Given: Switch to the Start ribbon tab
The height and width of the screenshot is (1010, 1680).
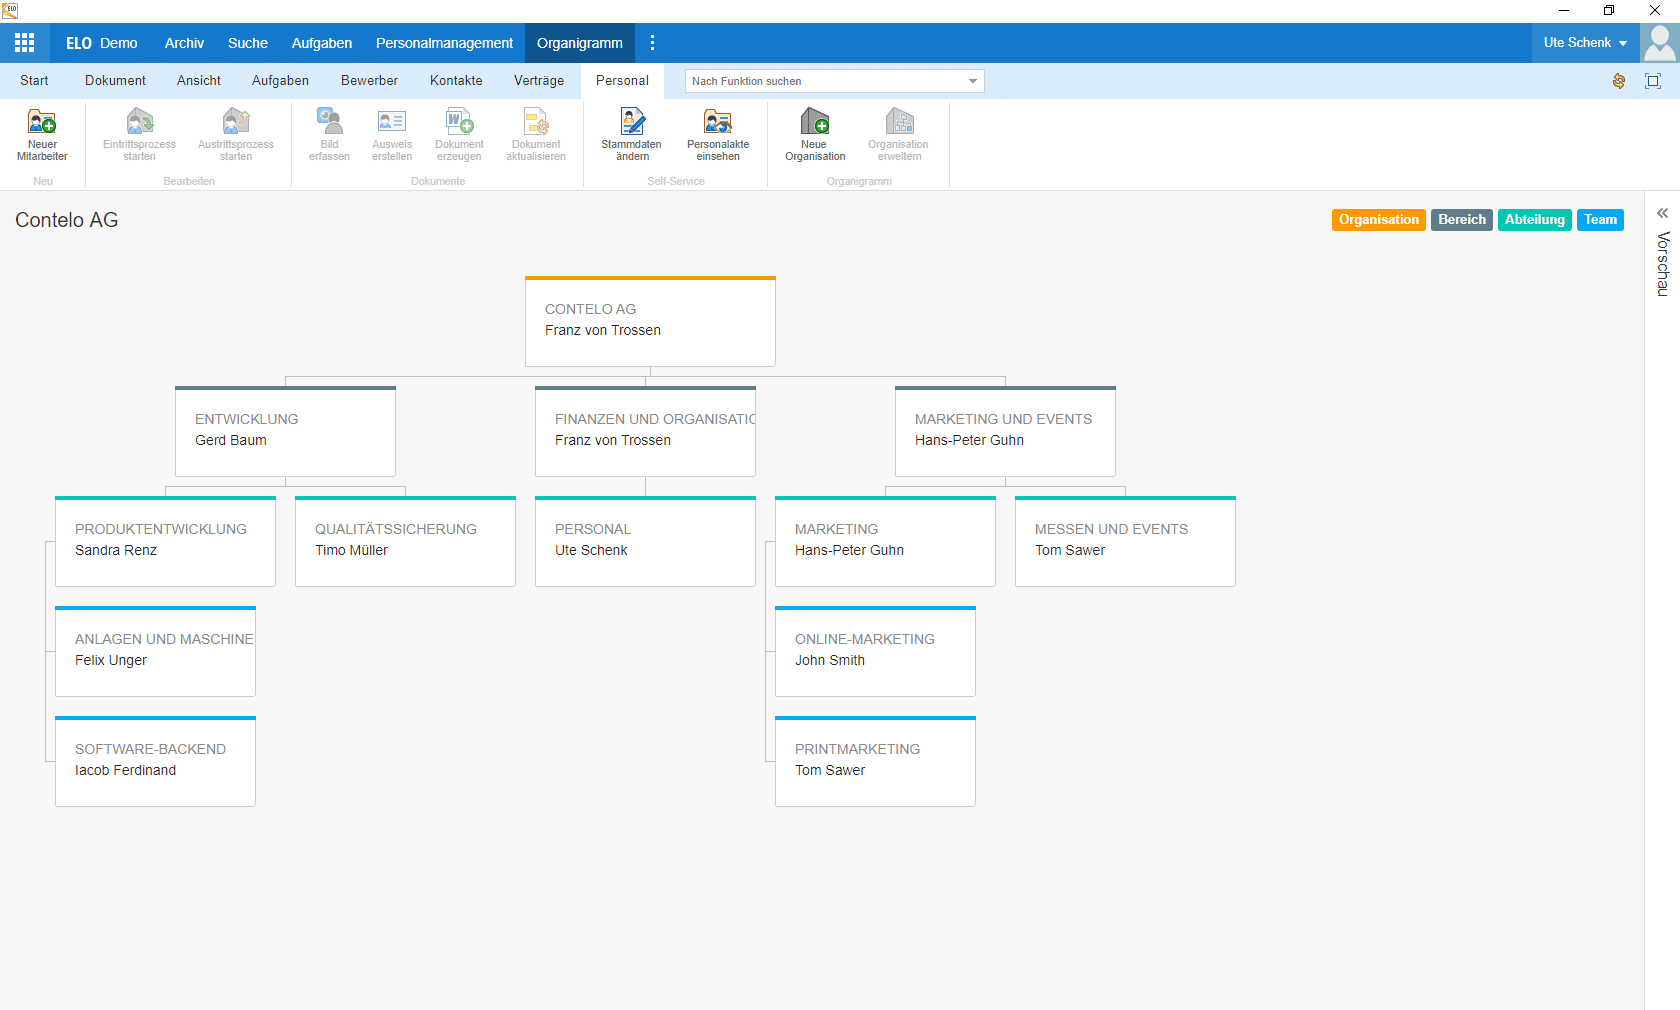Looking at the screenshot, I should pyautogui.click(x=34, y=81).
